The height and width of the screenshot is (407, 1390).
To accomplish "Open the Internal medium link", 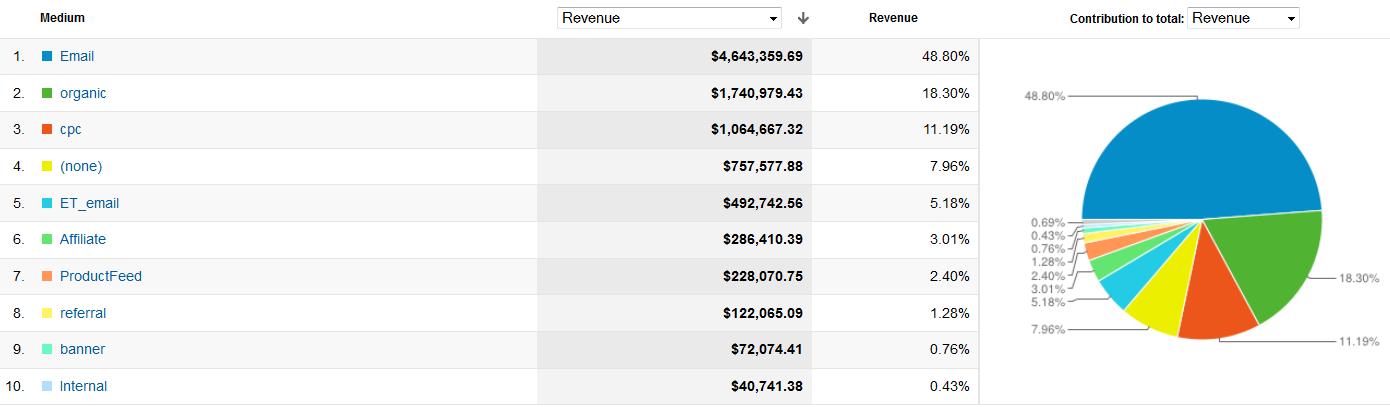I will click(83, 386).
